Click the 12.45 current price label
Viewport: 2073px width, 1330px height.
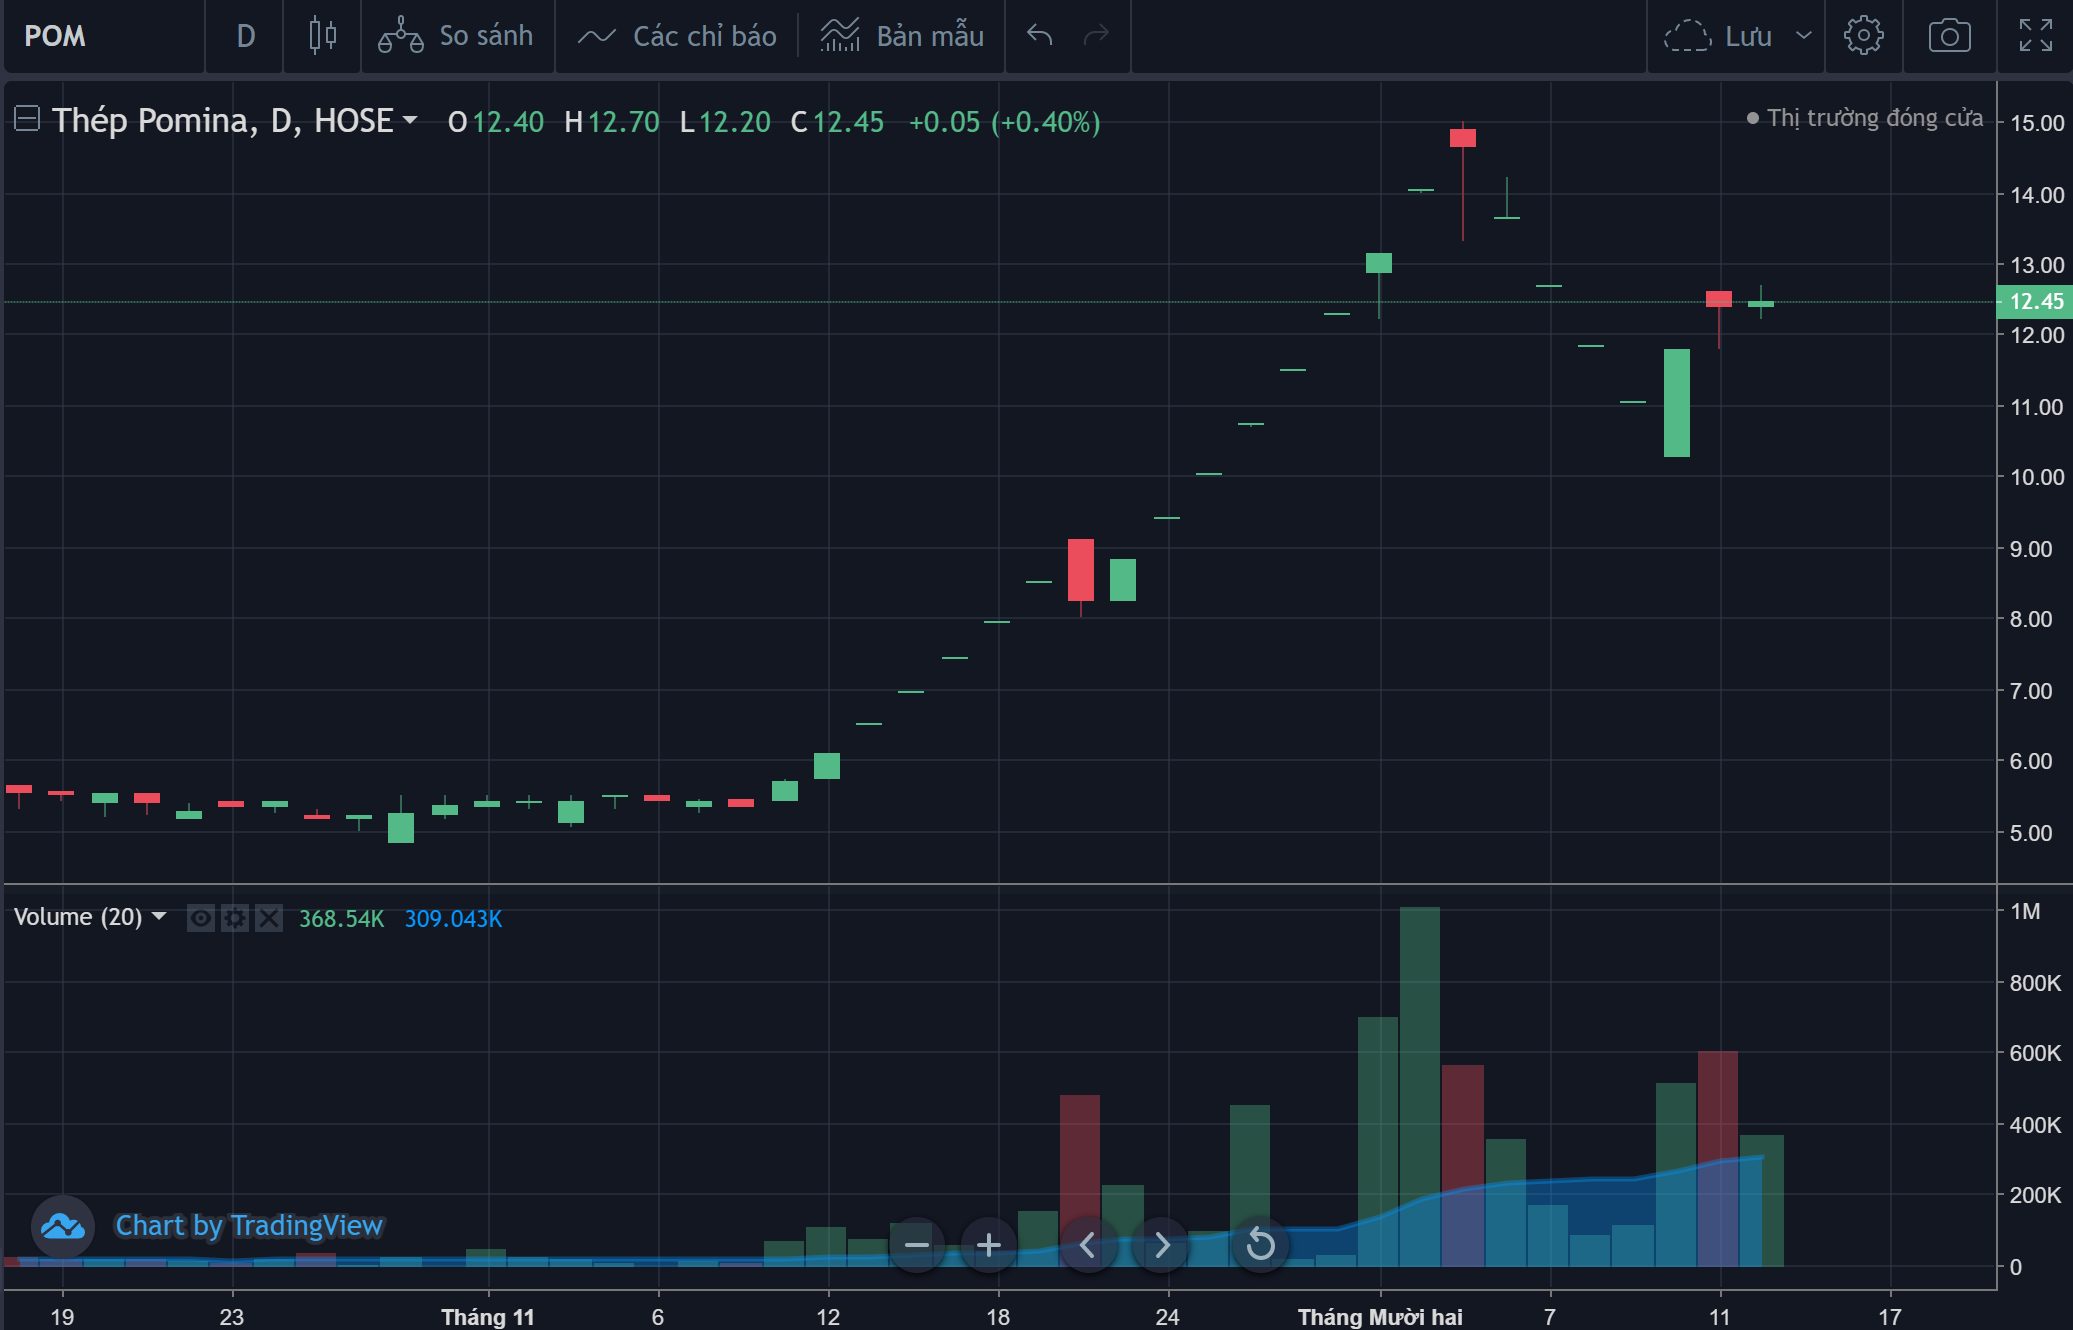coord(2034,301)
